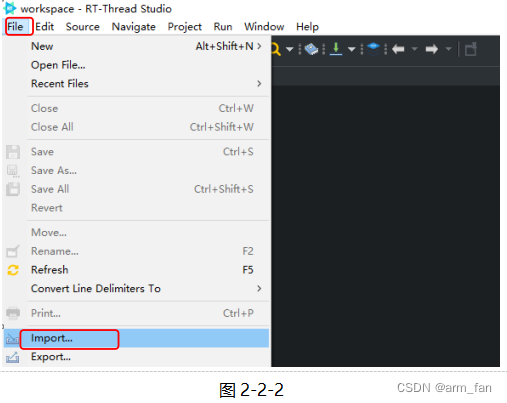Select Close All in the File menu

[x=136, y=127]
